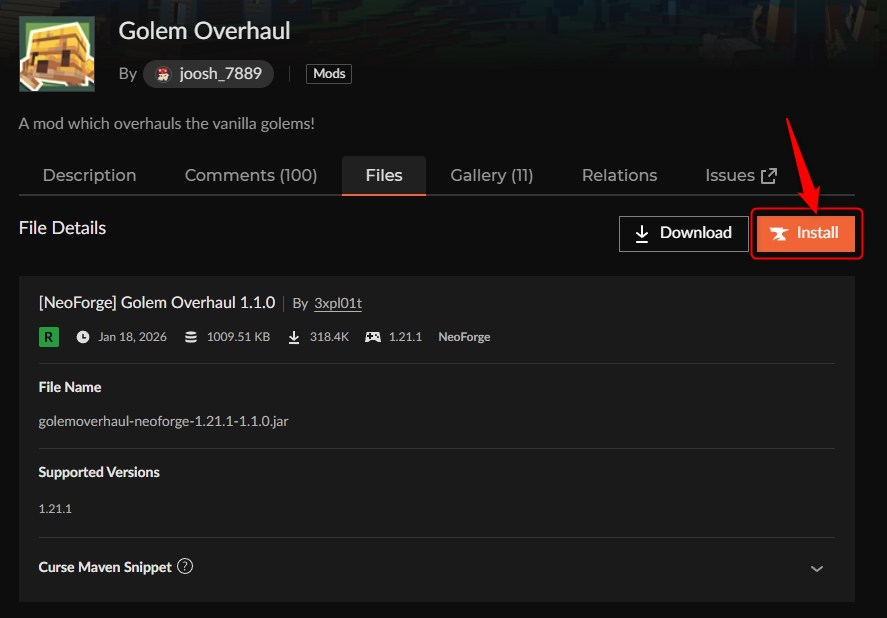Open uploader 3xpl01t's profile link
The width and height of the screenshot is (887, 618).
(x=338, y=303)
